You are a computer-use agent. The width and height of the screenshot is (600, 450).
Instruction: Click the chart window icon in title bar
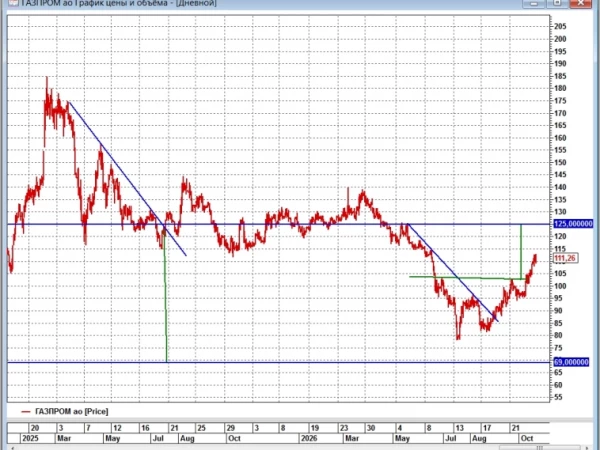point(14,3)
